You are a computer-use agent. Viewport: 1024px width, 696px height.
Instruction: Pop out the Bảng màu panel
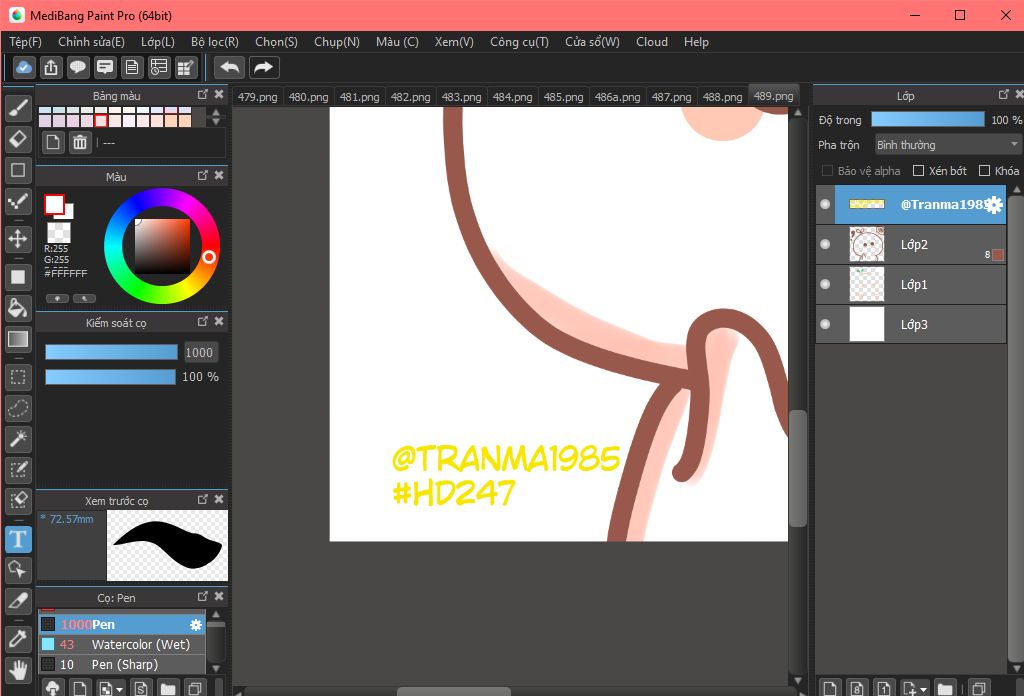(202, 95)
